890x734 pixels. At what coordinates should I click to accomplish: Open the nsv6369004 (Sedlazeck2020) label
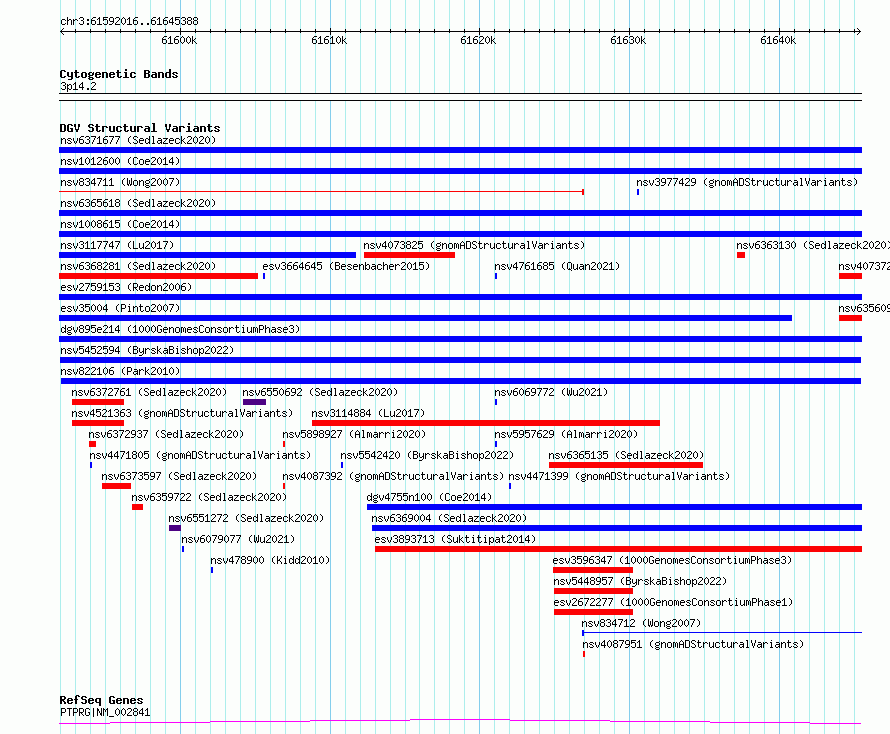449,518
